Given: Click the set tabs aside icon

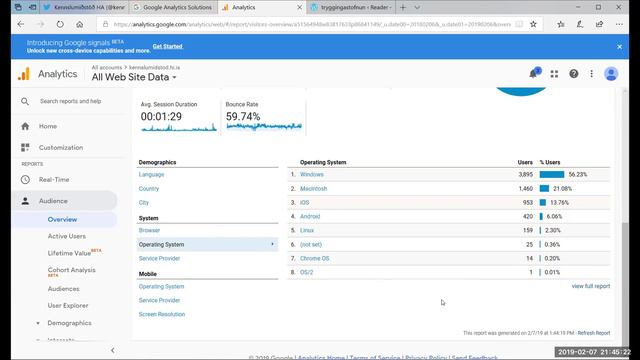Looking at the screenshot, I should coord(33,7).
